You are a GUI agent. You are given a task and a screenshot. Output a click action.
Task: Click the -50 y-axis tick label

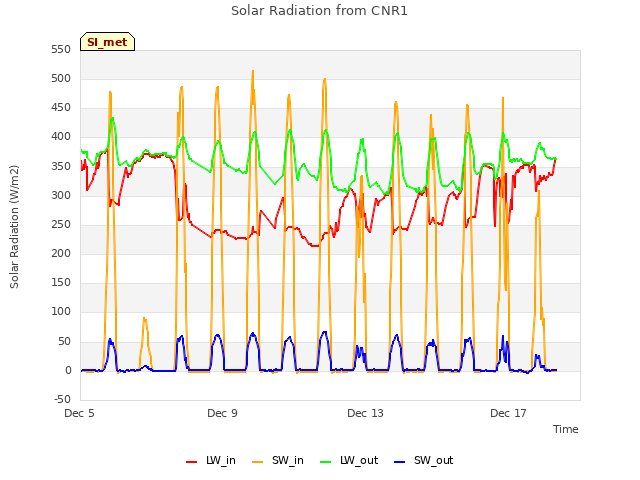pos(62,399)
